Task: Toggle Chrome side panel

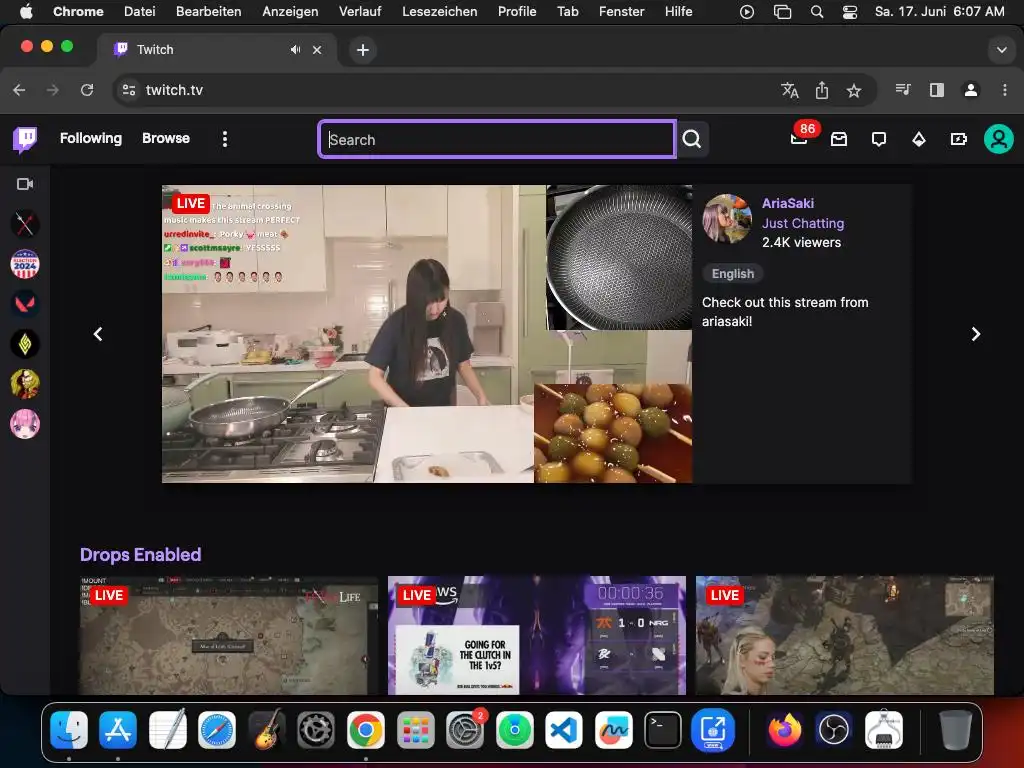Action: [936, 90]
